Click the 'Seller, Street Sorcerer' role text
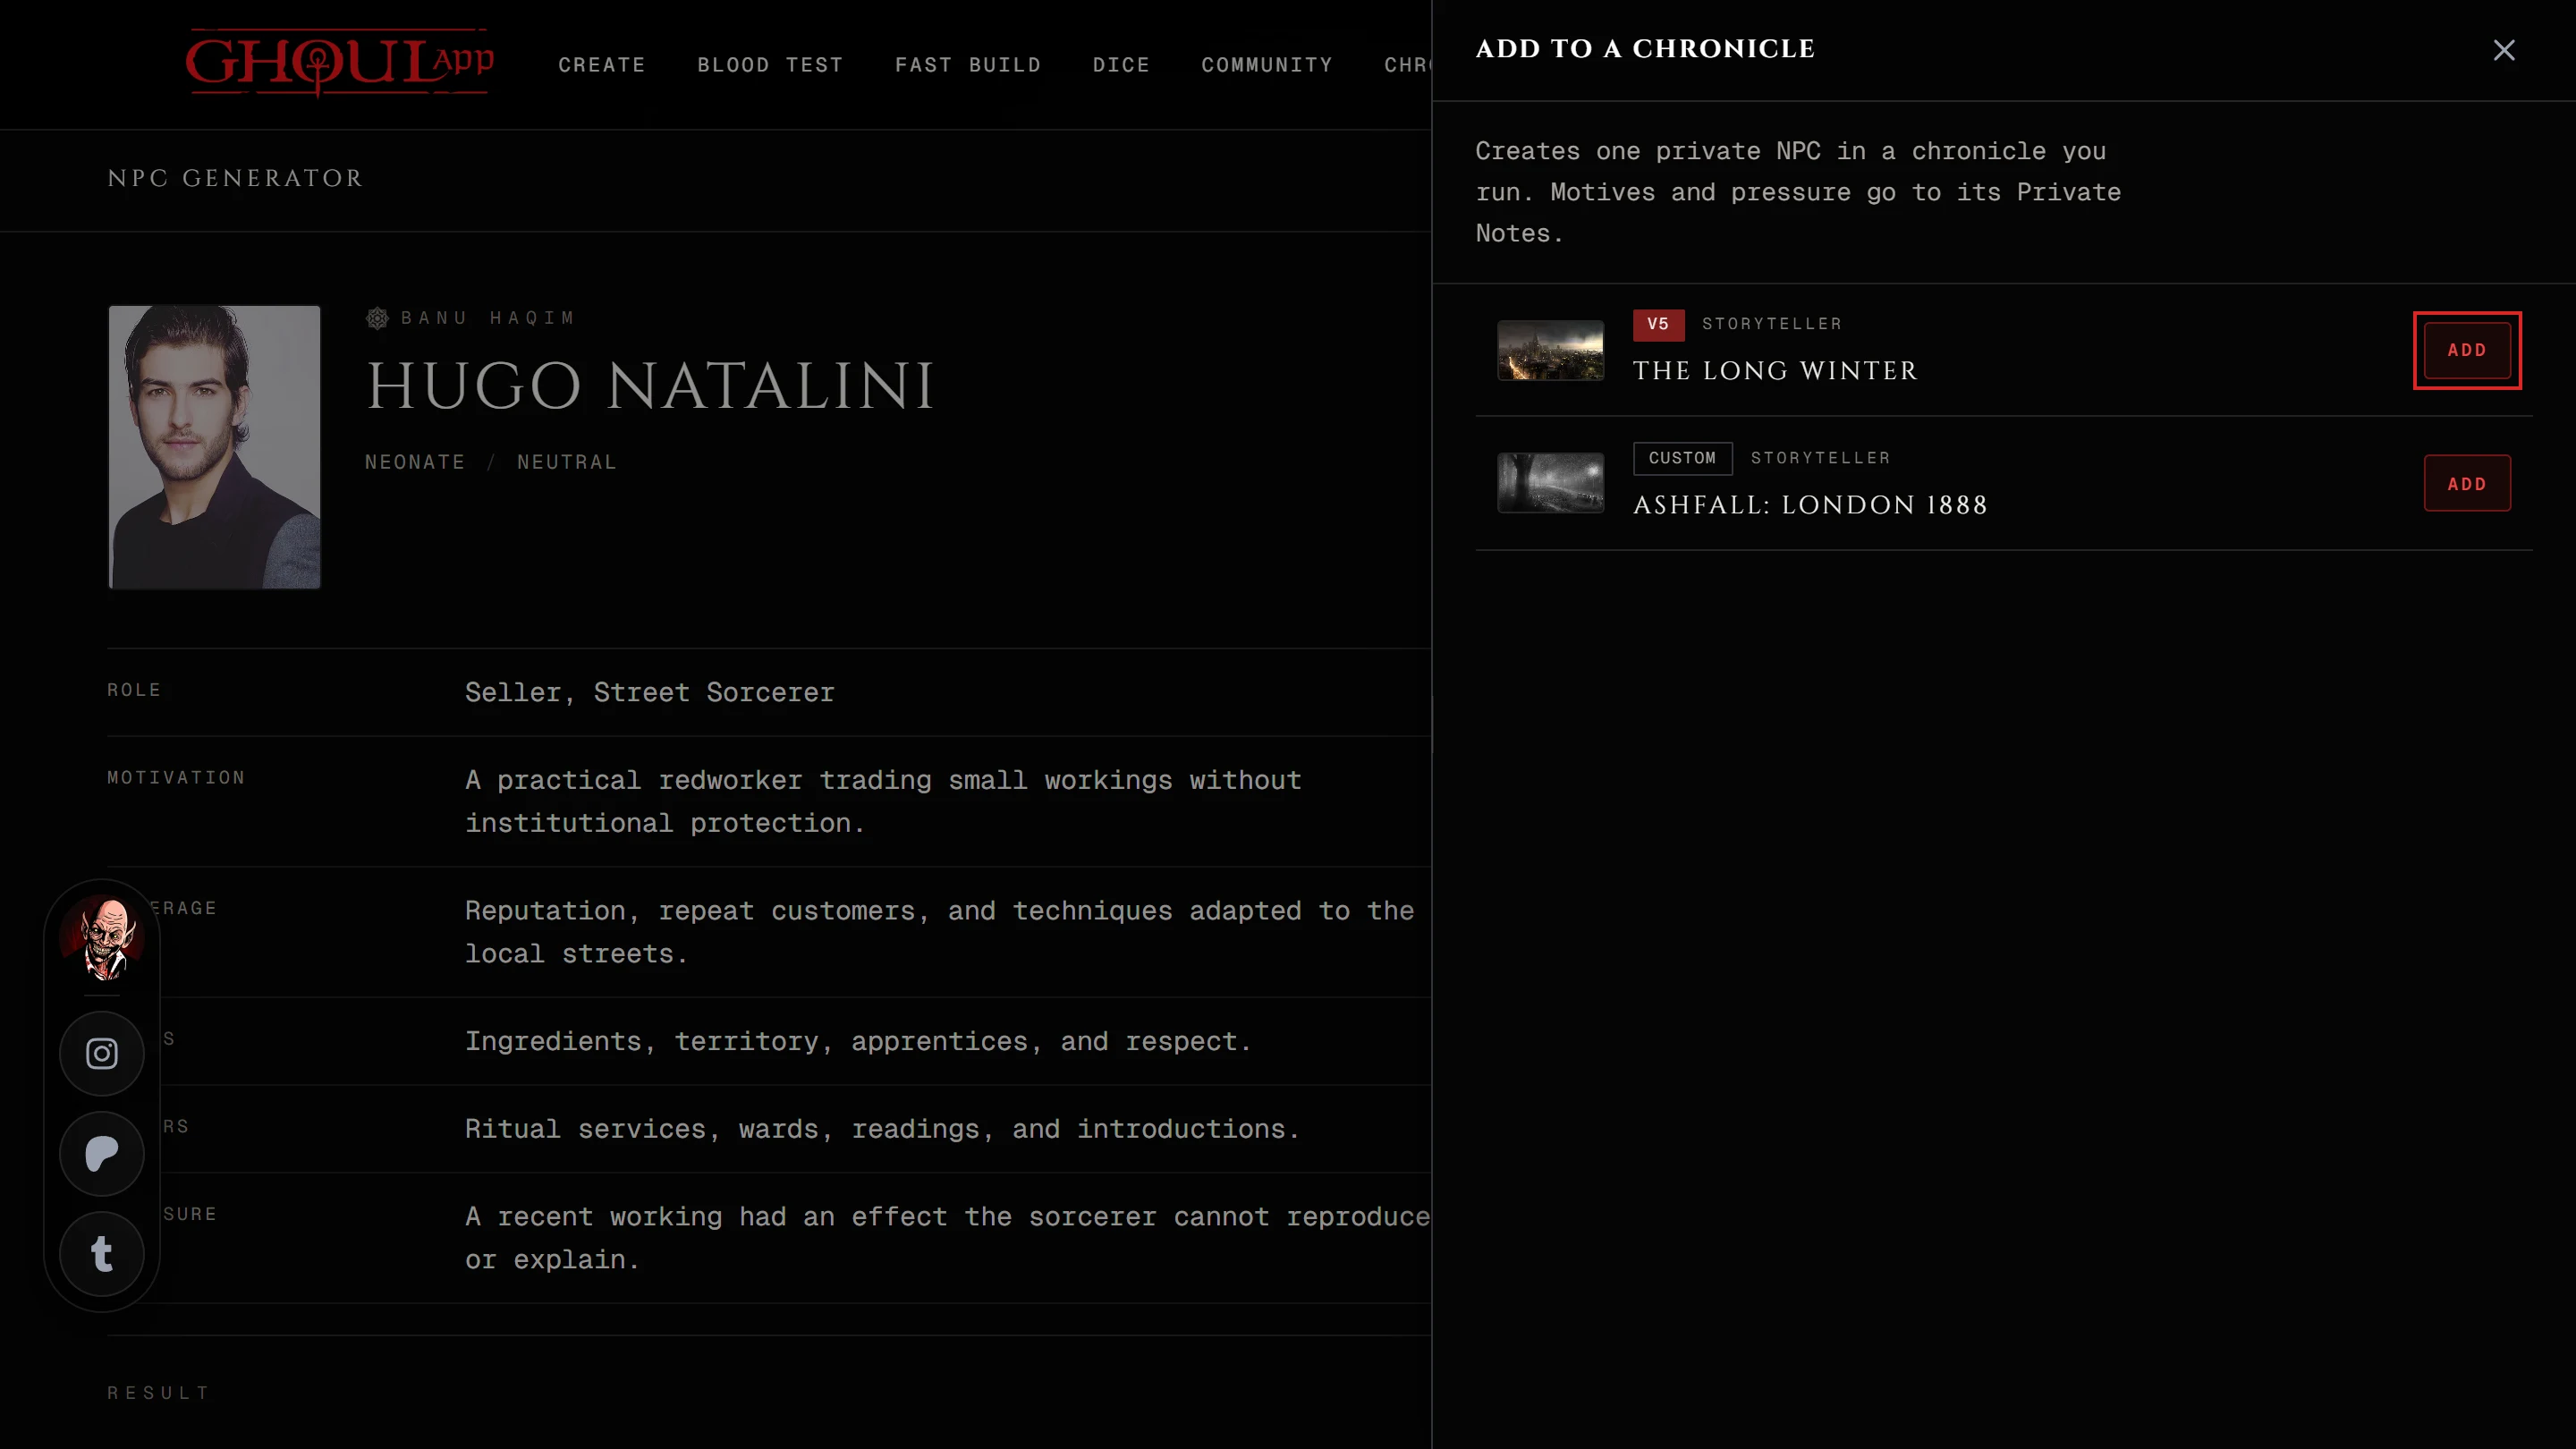 650,693
